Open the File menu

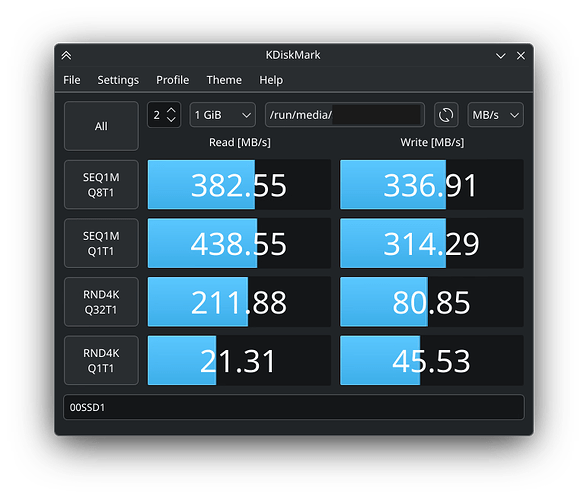(x=71, y=80)
